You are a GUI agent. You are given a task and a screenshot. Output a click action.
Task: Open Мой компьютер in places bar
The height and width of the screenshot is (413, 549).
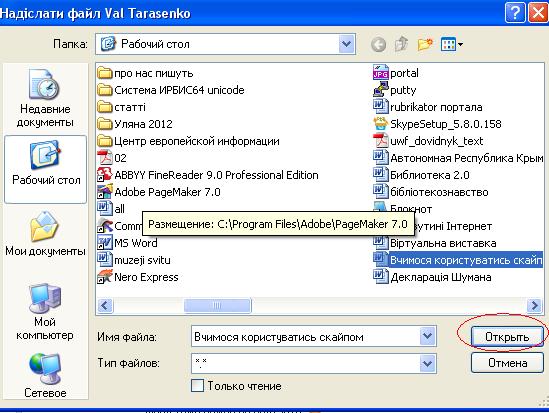point(45,312)
